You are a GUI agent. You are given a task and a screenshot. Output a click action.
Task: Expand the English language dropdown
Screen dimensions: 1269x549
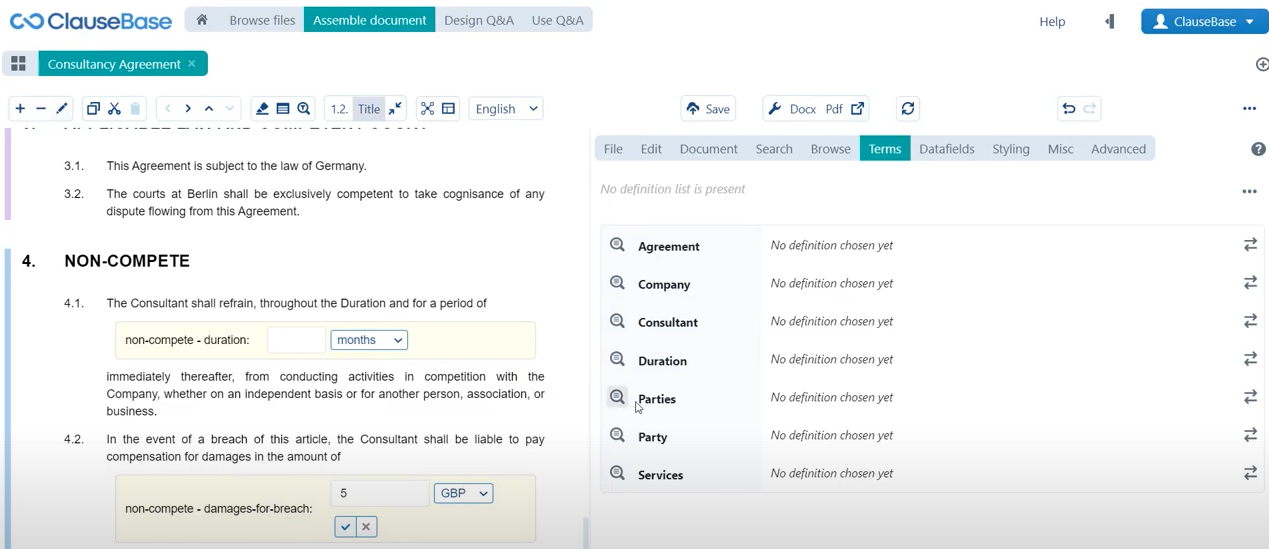506,109
